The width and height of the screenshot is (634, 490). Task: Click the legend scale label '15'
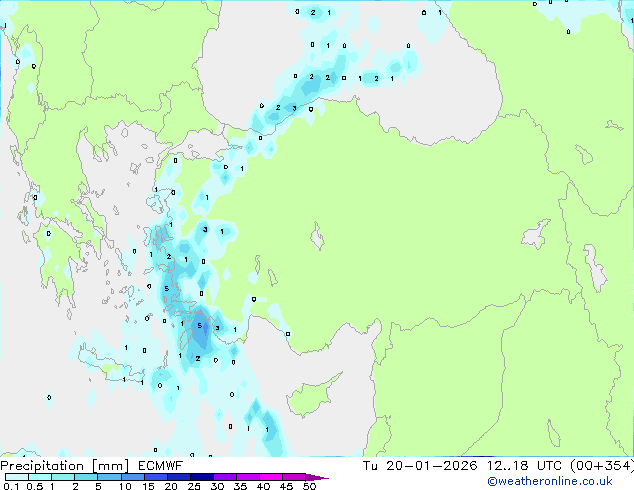pyautogui.click(x=148, y=486)
